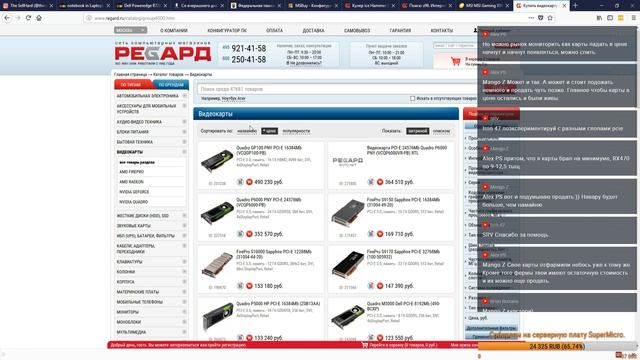Open the browser page actions three-dot menu
640x360 pixels.
pos(531,18)
